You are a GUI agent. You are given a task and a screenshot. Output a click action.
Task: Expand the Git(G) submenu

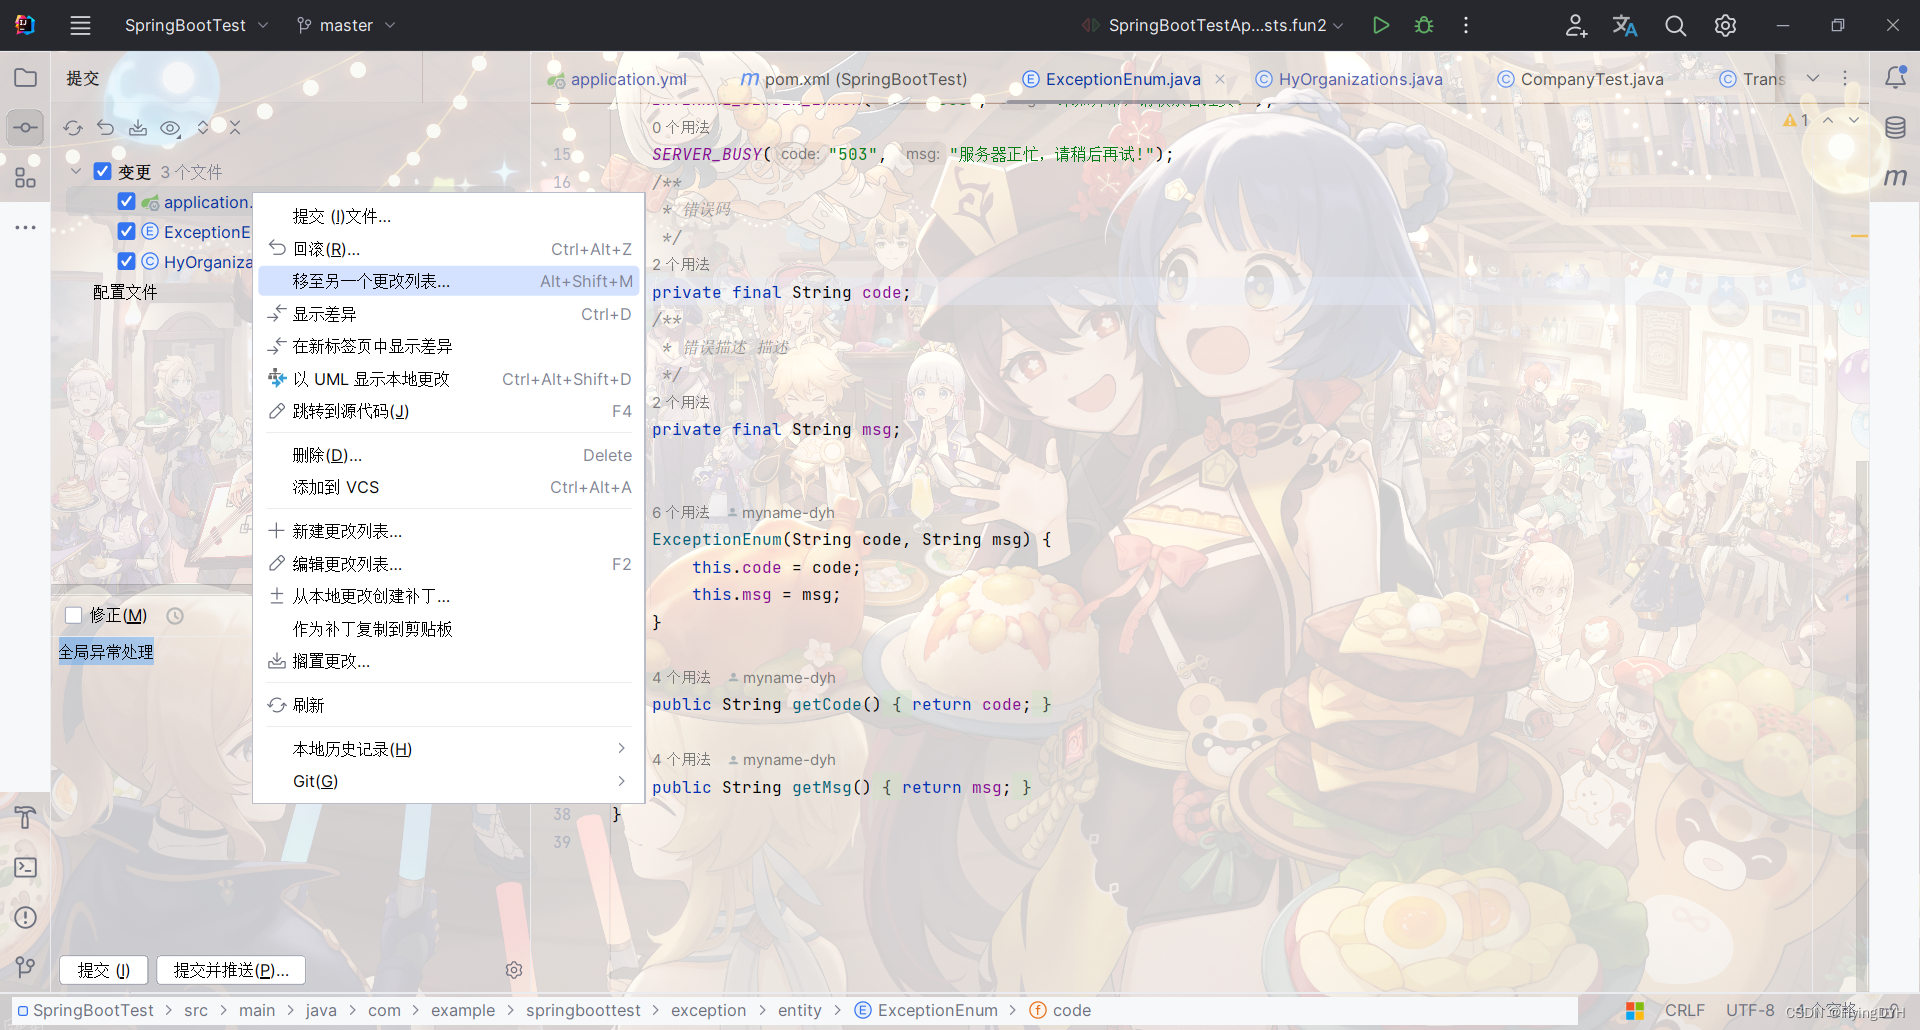[x=448, y=781]
